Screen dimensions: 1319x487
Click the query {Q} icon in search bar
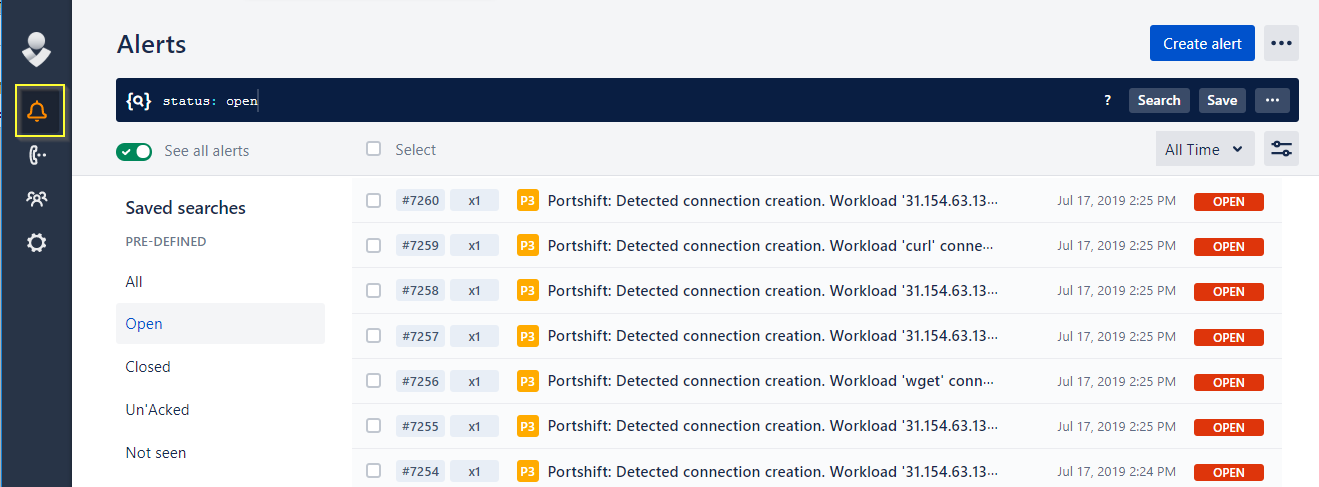pos(138,100)
